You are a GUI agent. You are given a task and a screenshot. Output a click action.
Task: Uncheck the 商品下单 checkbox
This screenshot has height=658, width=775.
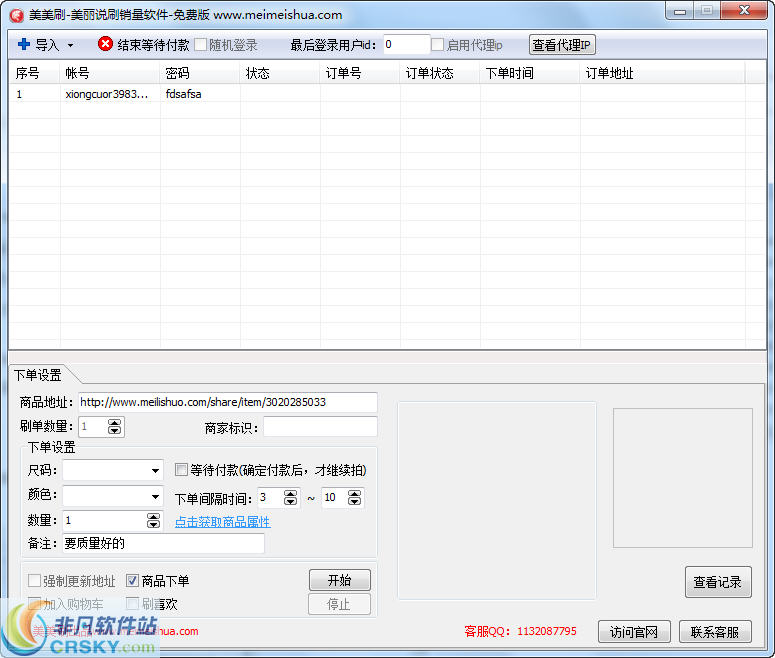(132, 580)
